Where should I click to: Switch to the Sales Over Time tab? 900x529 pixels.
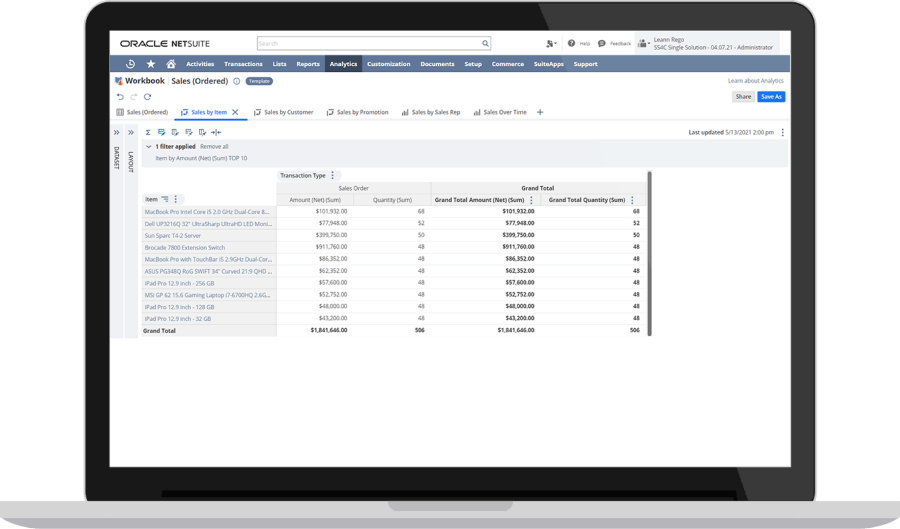tap(500, 112)
